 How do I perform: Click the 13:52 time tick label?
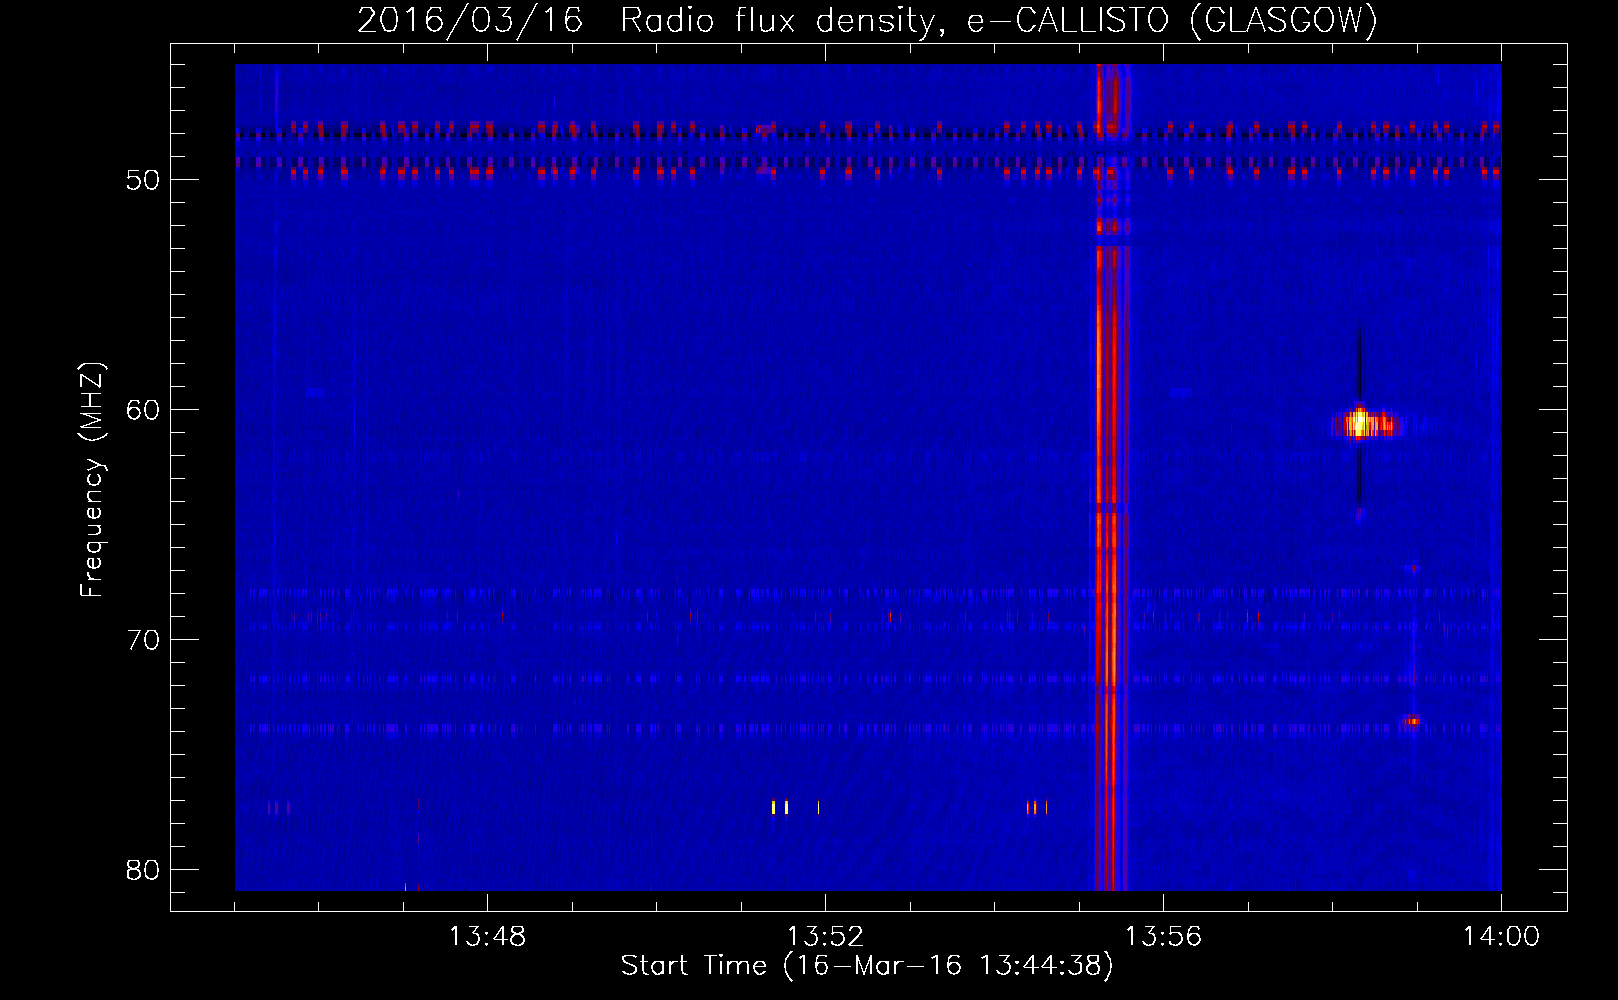click(825, 937)
